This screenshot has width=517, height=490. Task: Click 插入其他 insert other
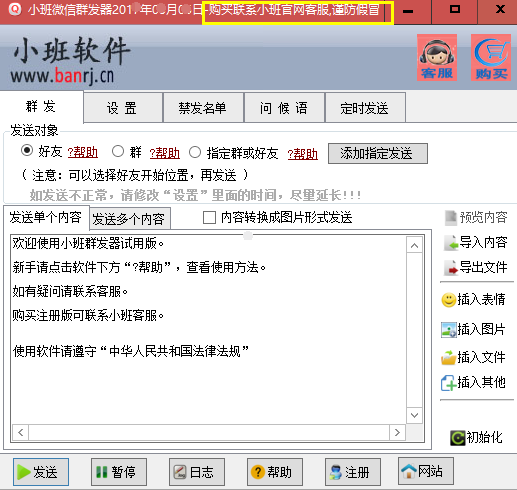point(473,383)
